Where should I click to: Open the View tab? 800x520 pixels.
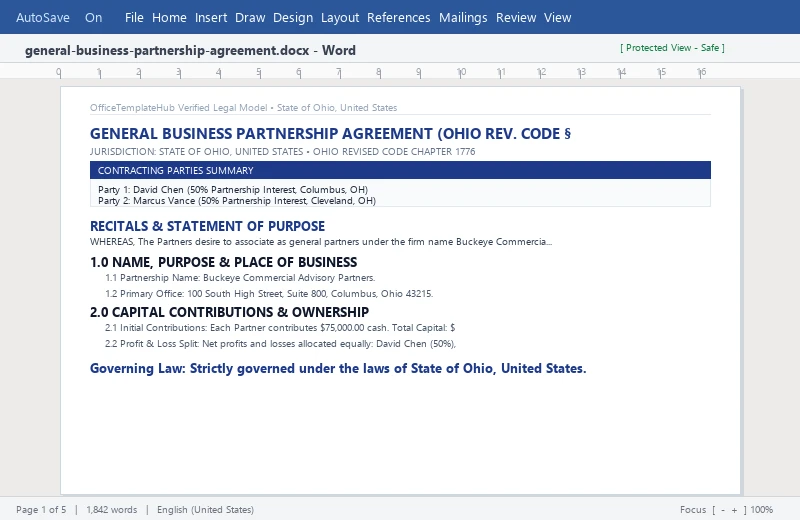click(x=557, y=17)
